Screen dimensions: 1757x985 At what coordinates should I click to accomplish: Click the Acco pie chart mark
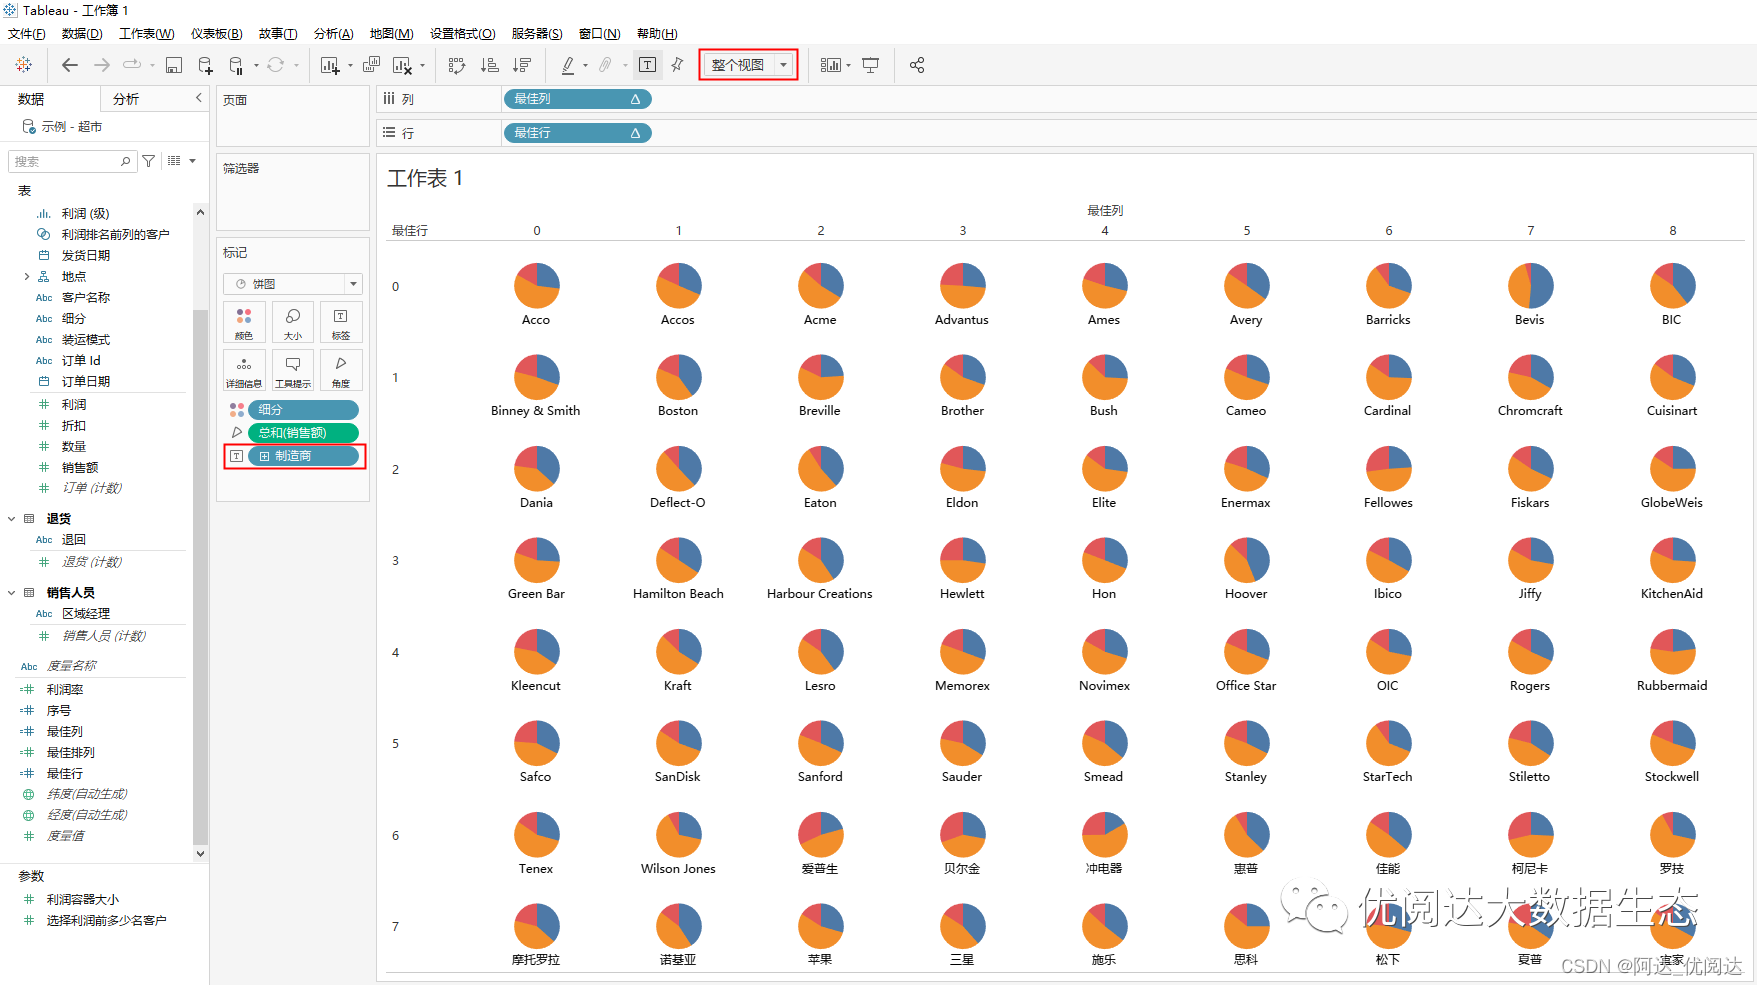coord(537,285)
